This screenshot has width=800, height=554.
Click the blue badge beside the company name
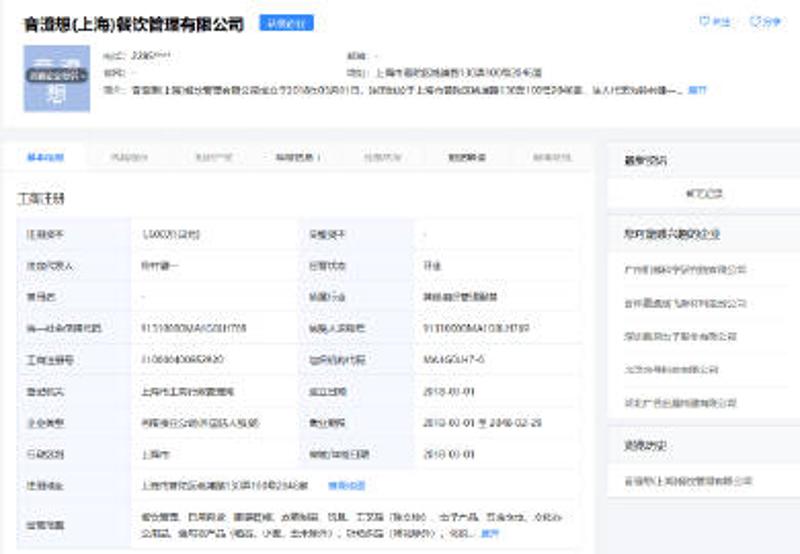[286, 23]
